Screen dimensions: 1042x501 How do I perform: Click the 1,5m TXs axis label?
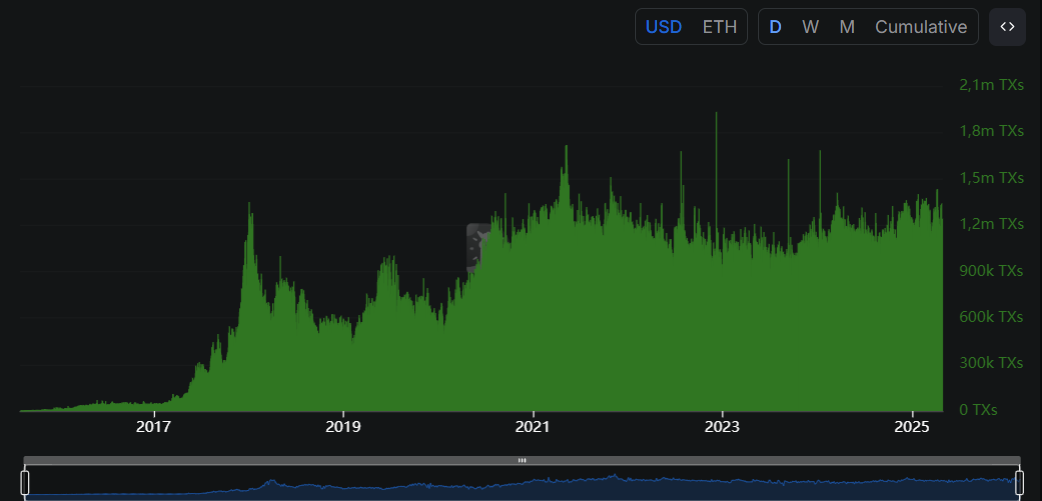coord(991,177)
